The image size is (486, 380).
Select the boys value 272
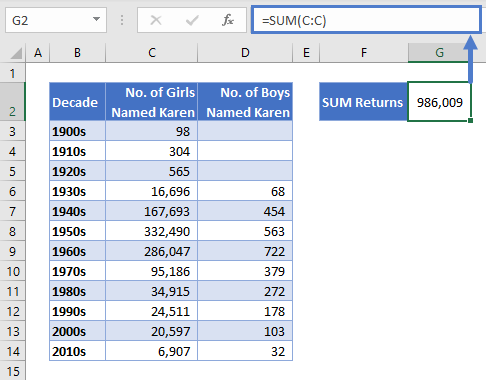click(x=245, y=291)
